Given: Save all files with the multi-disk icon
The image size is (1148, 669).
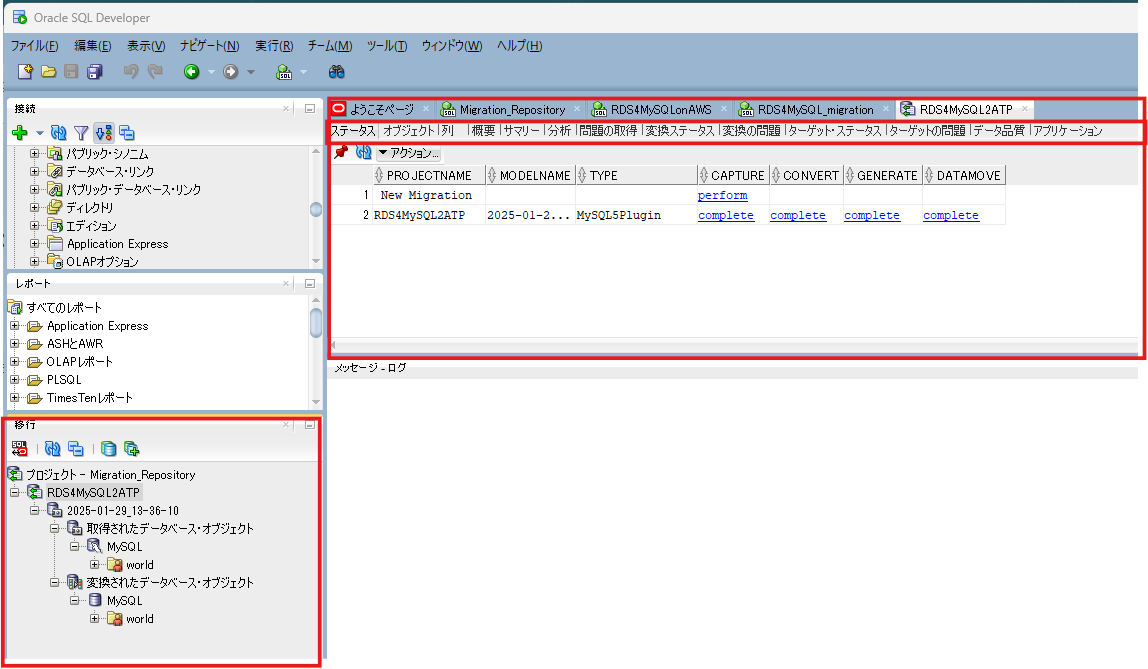Looking at the screenshot, I should click(x=94, y=71).
